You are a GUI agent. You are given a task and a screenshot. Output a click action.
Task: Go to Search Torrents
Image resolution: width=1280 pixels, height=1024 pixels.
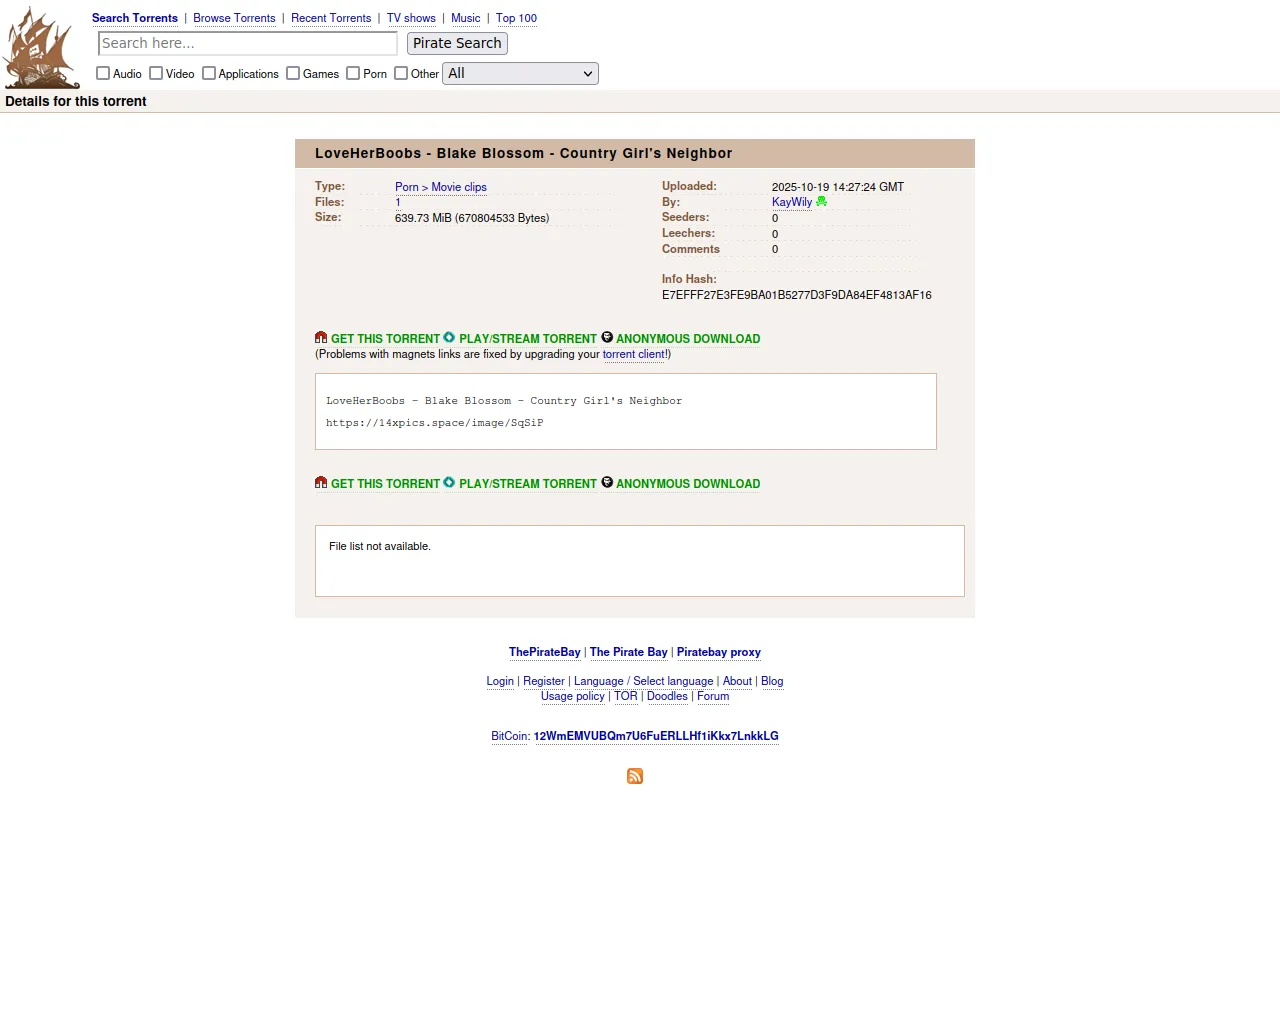point(135,18)
